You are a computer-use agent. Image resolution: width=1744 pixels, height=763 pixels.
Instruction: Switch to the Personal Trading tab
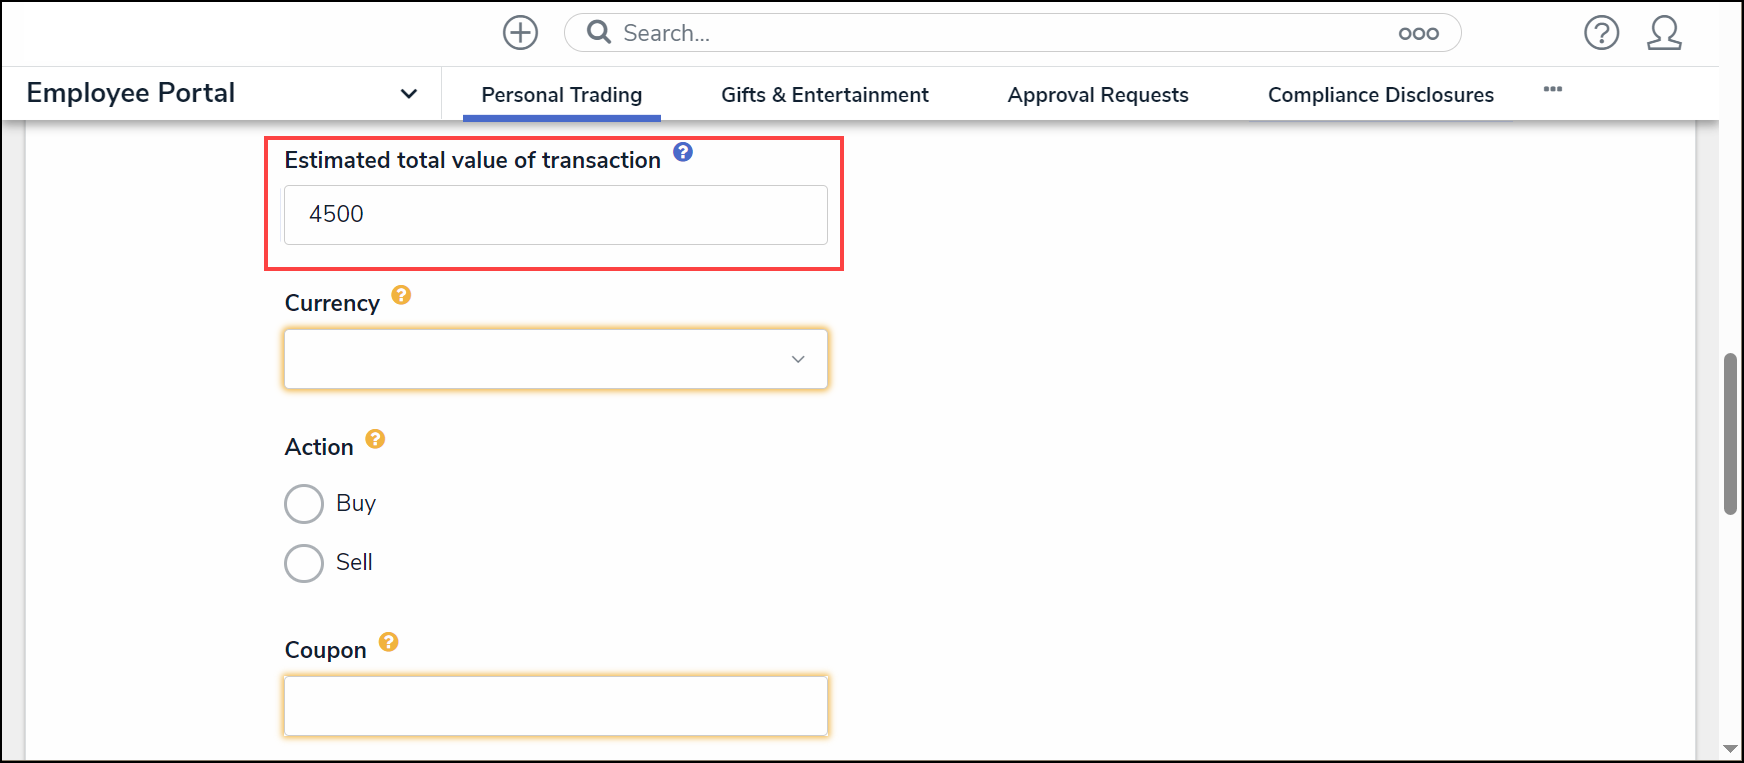pyautogui.click(x=561, y=95)
